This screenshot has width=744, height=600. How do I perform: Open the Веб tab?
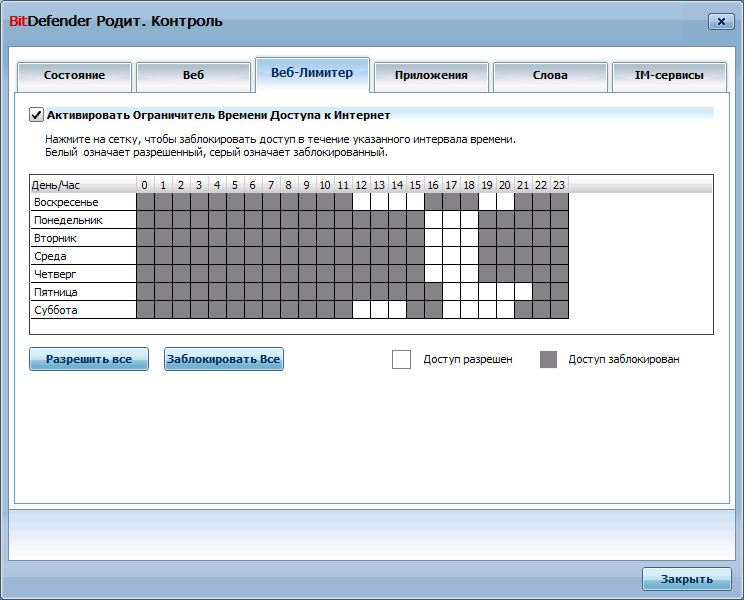click(193, 75)
